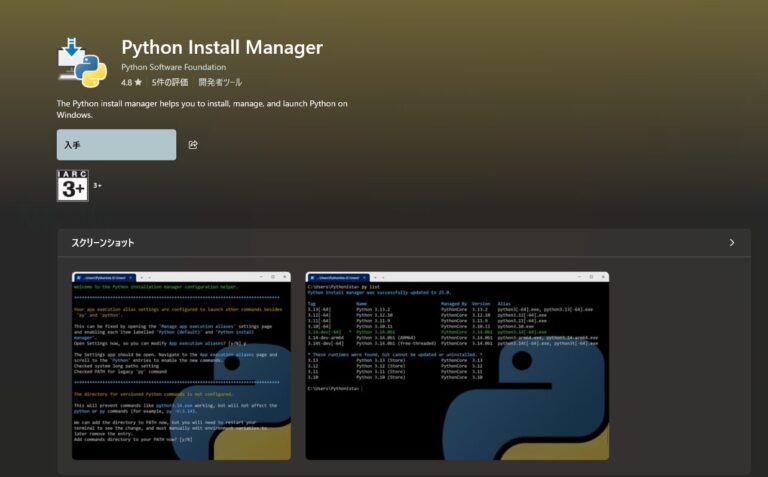Click the Python Install Manager title

[x=222, y=48]
